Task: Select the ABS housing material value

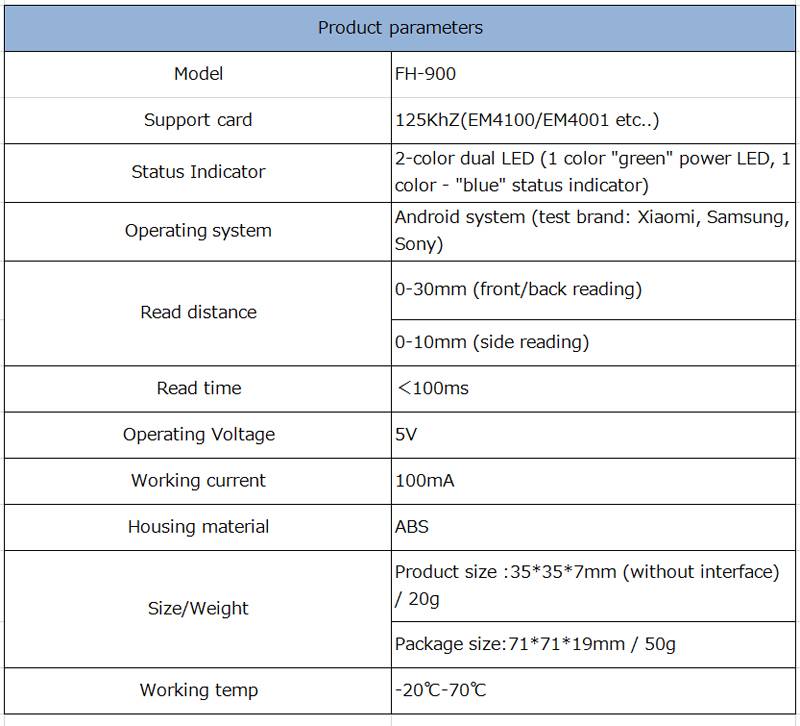Action: tap(412, 527)
